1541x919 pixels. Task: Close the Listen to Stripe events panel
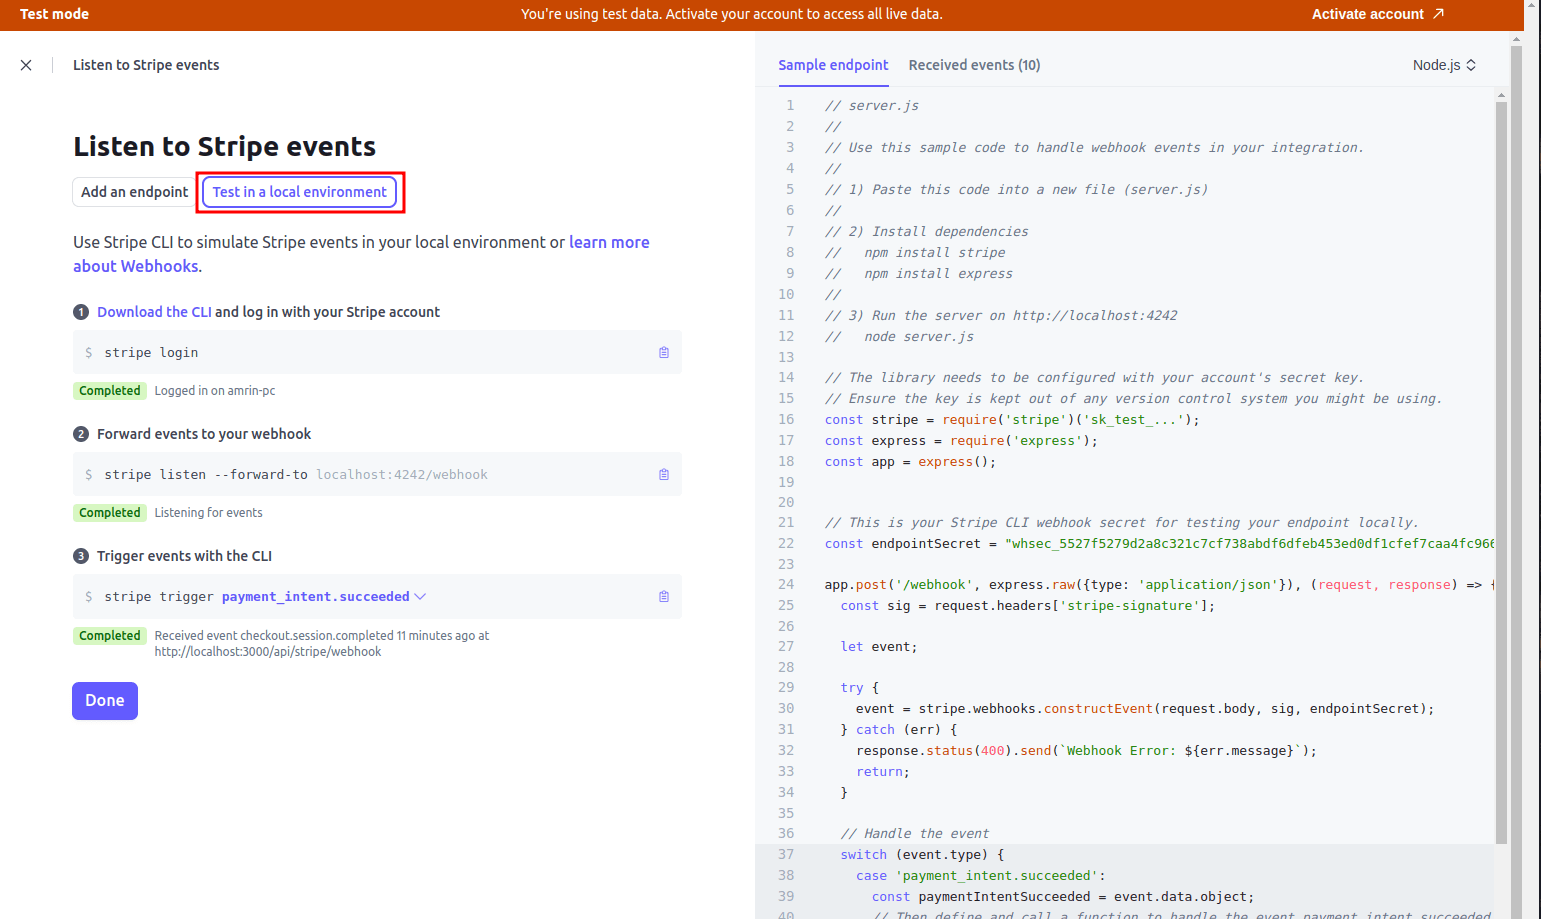pos(25,65)
